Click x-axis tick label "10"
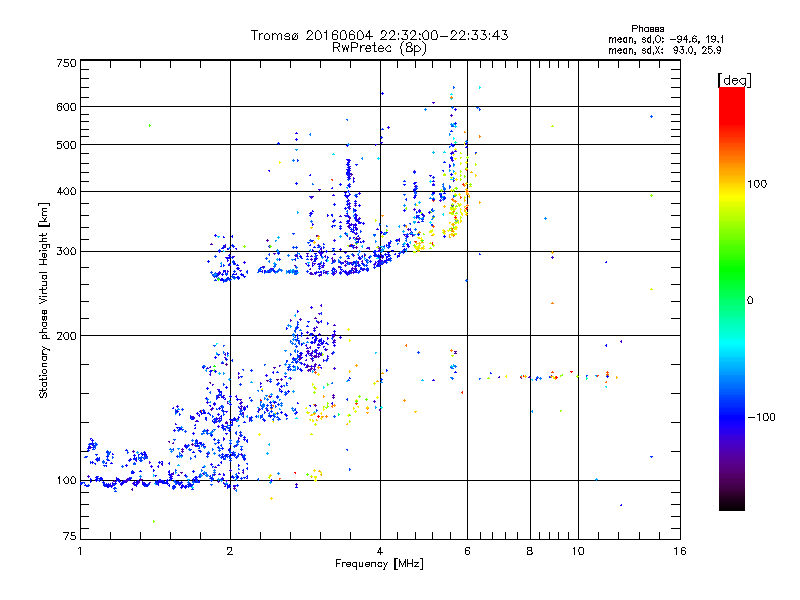The width and height of the screenshot is (800, 600). pyautogui.click(x=578, y=551)
